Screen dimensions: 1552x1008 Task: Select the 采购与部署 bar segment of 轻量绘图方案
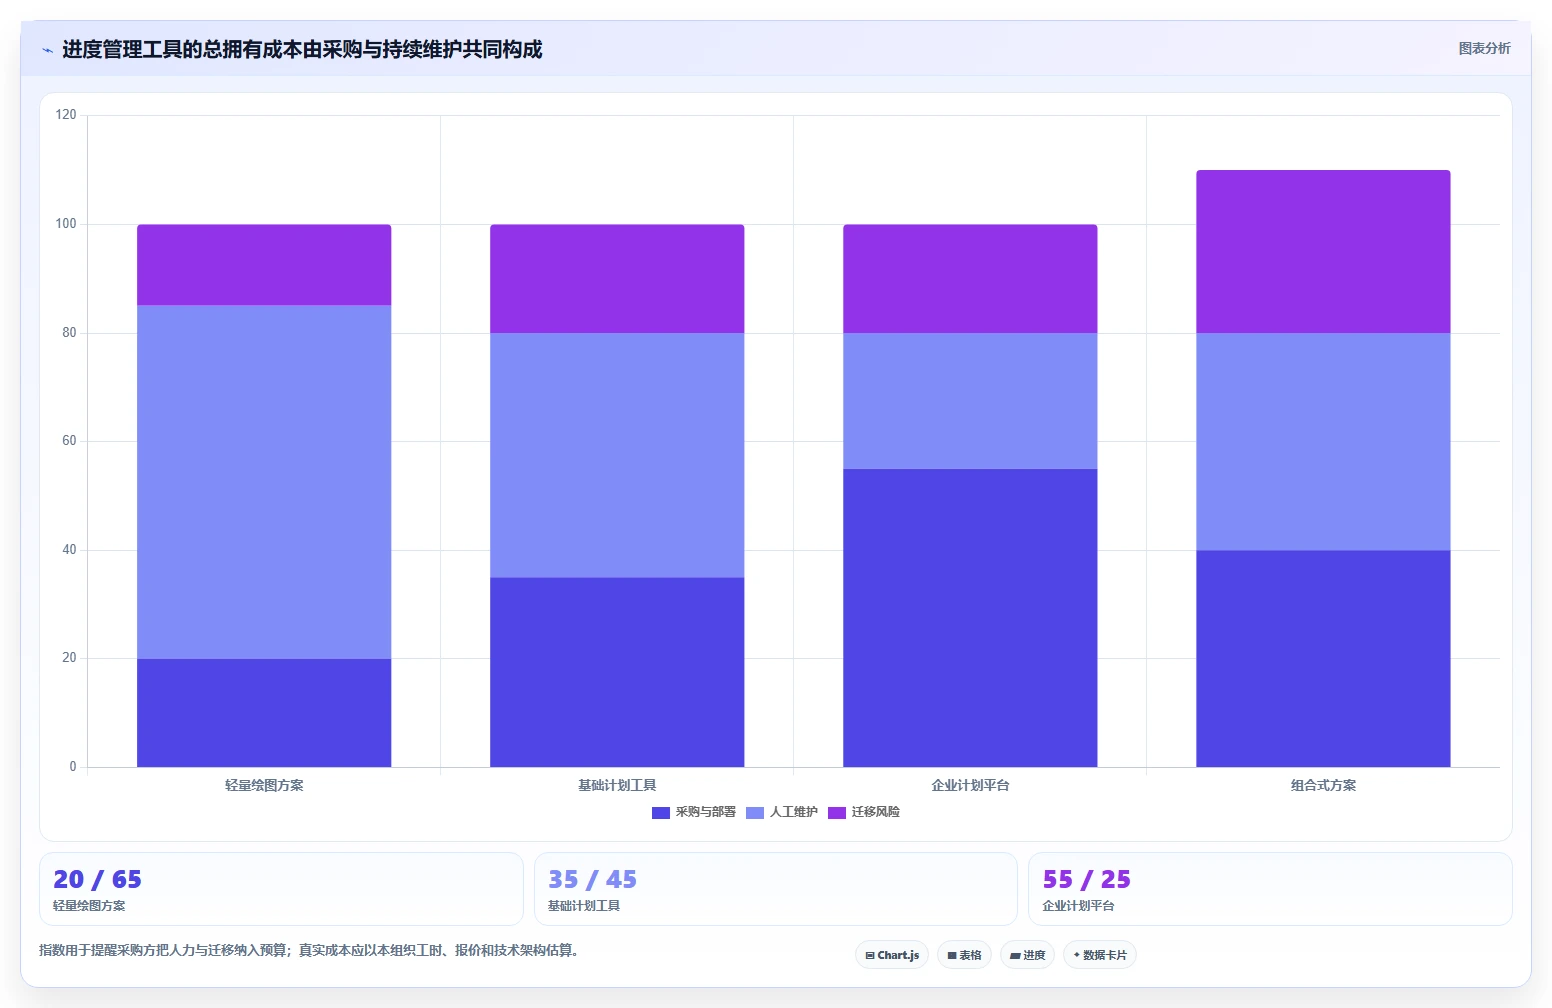(x=264, y=713)
